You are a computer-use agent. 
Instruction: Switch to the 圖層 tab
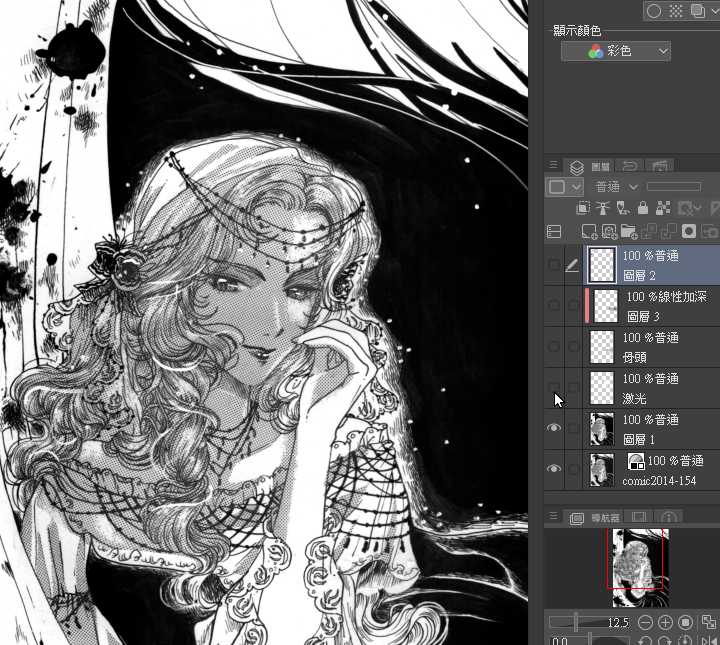590,166
